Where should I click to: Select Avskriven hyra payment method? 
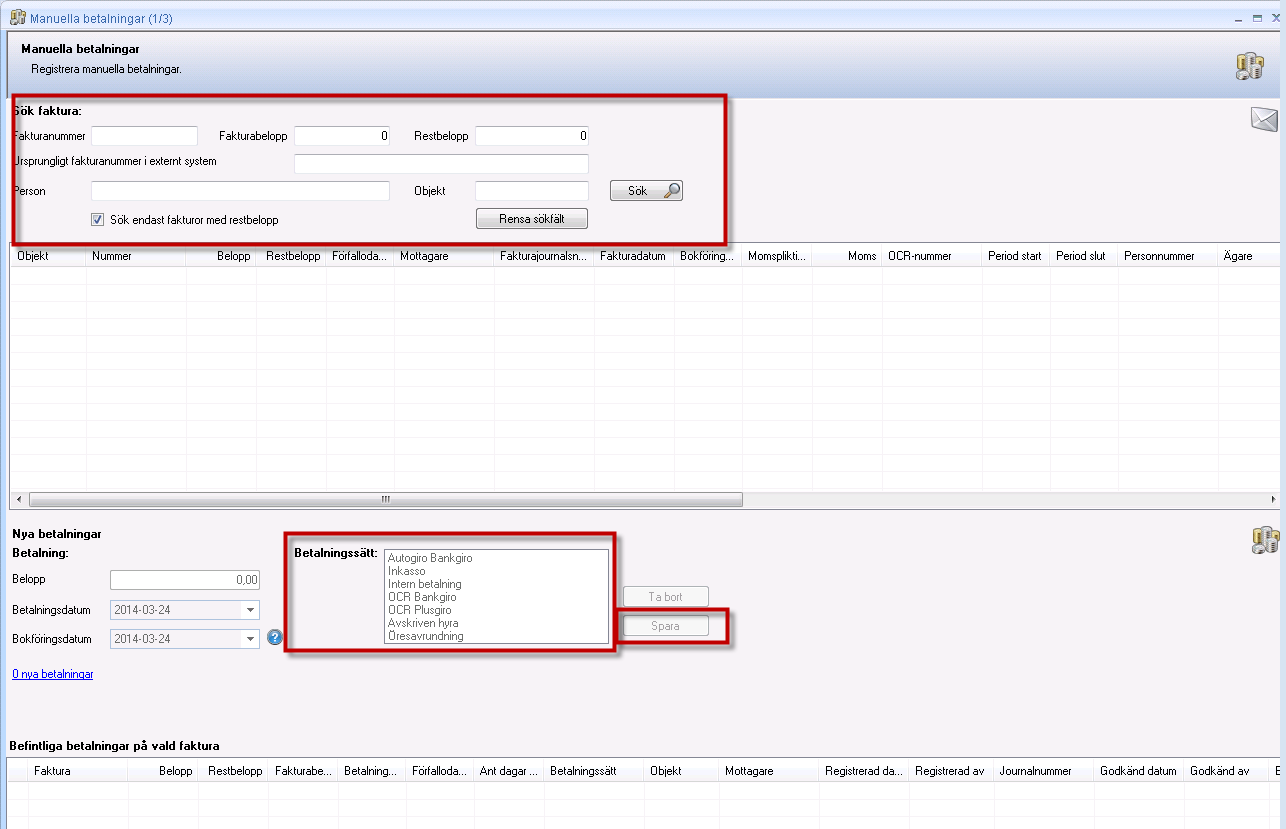point(423,623)
